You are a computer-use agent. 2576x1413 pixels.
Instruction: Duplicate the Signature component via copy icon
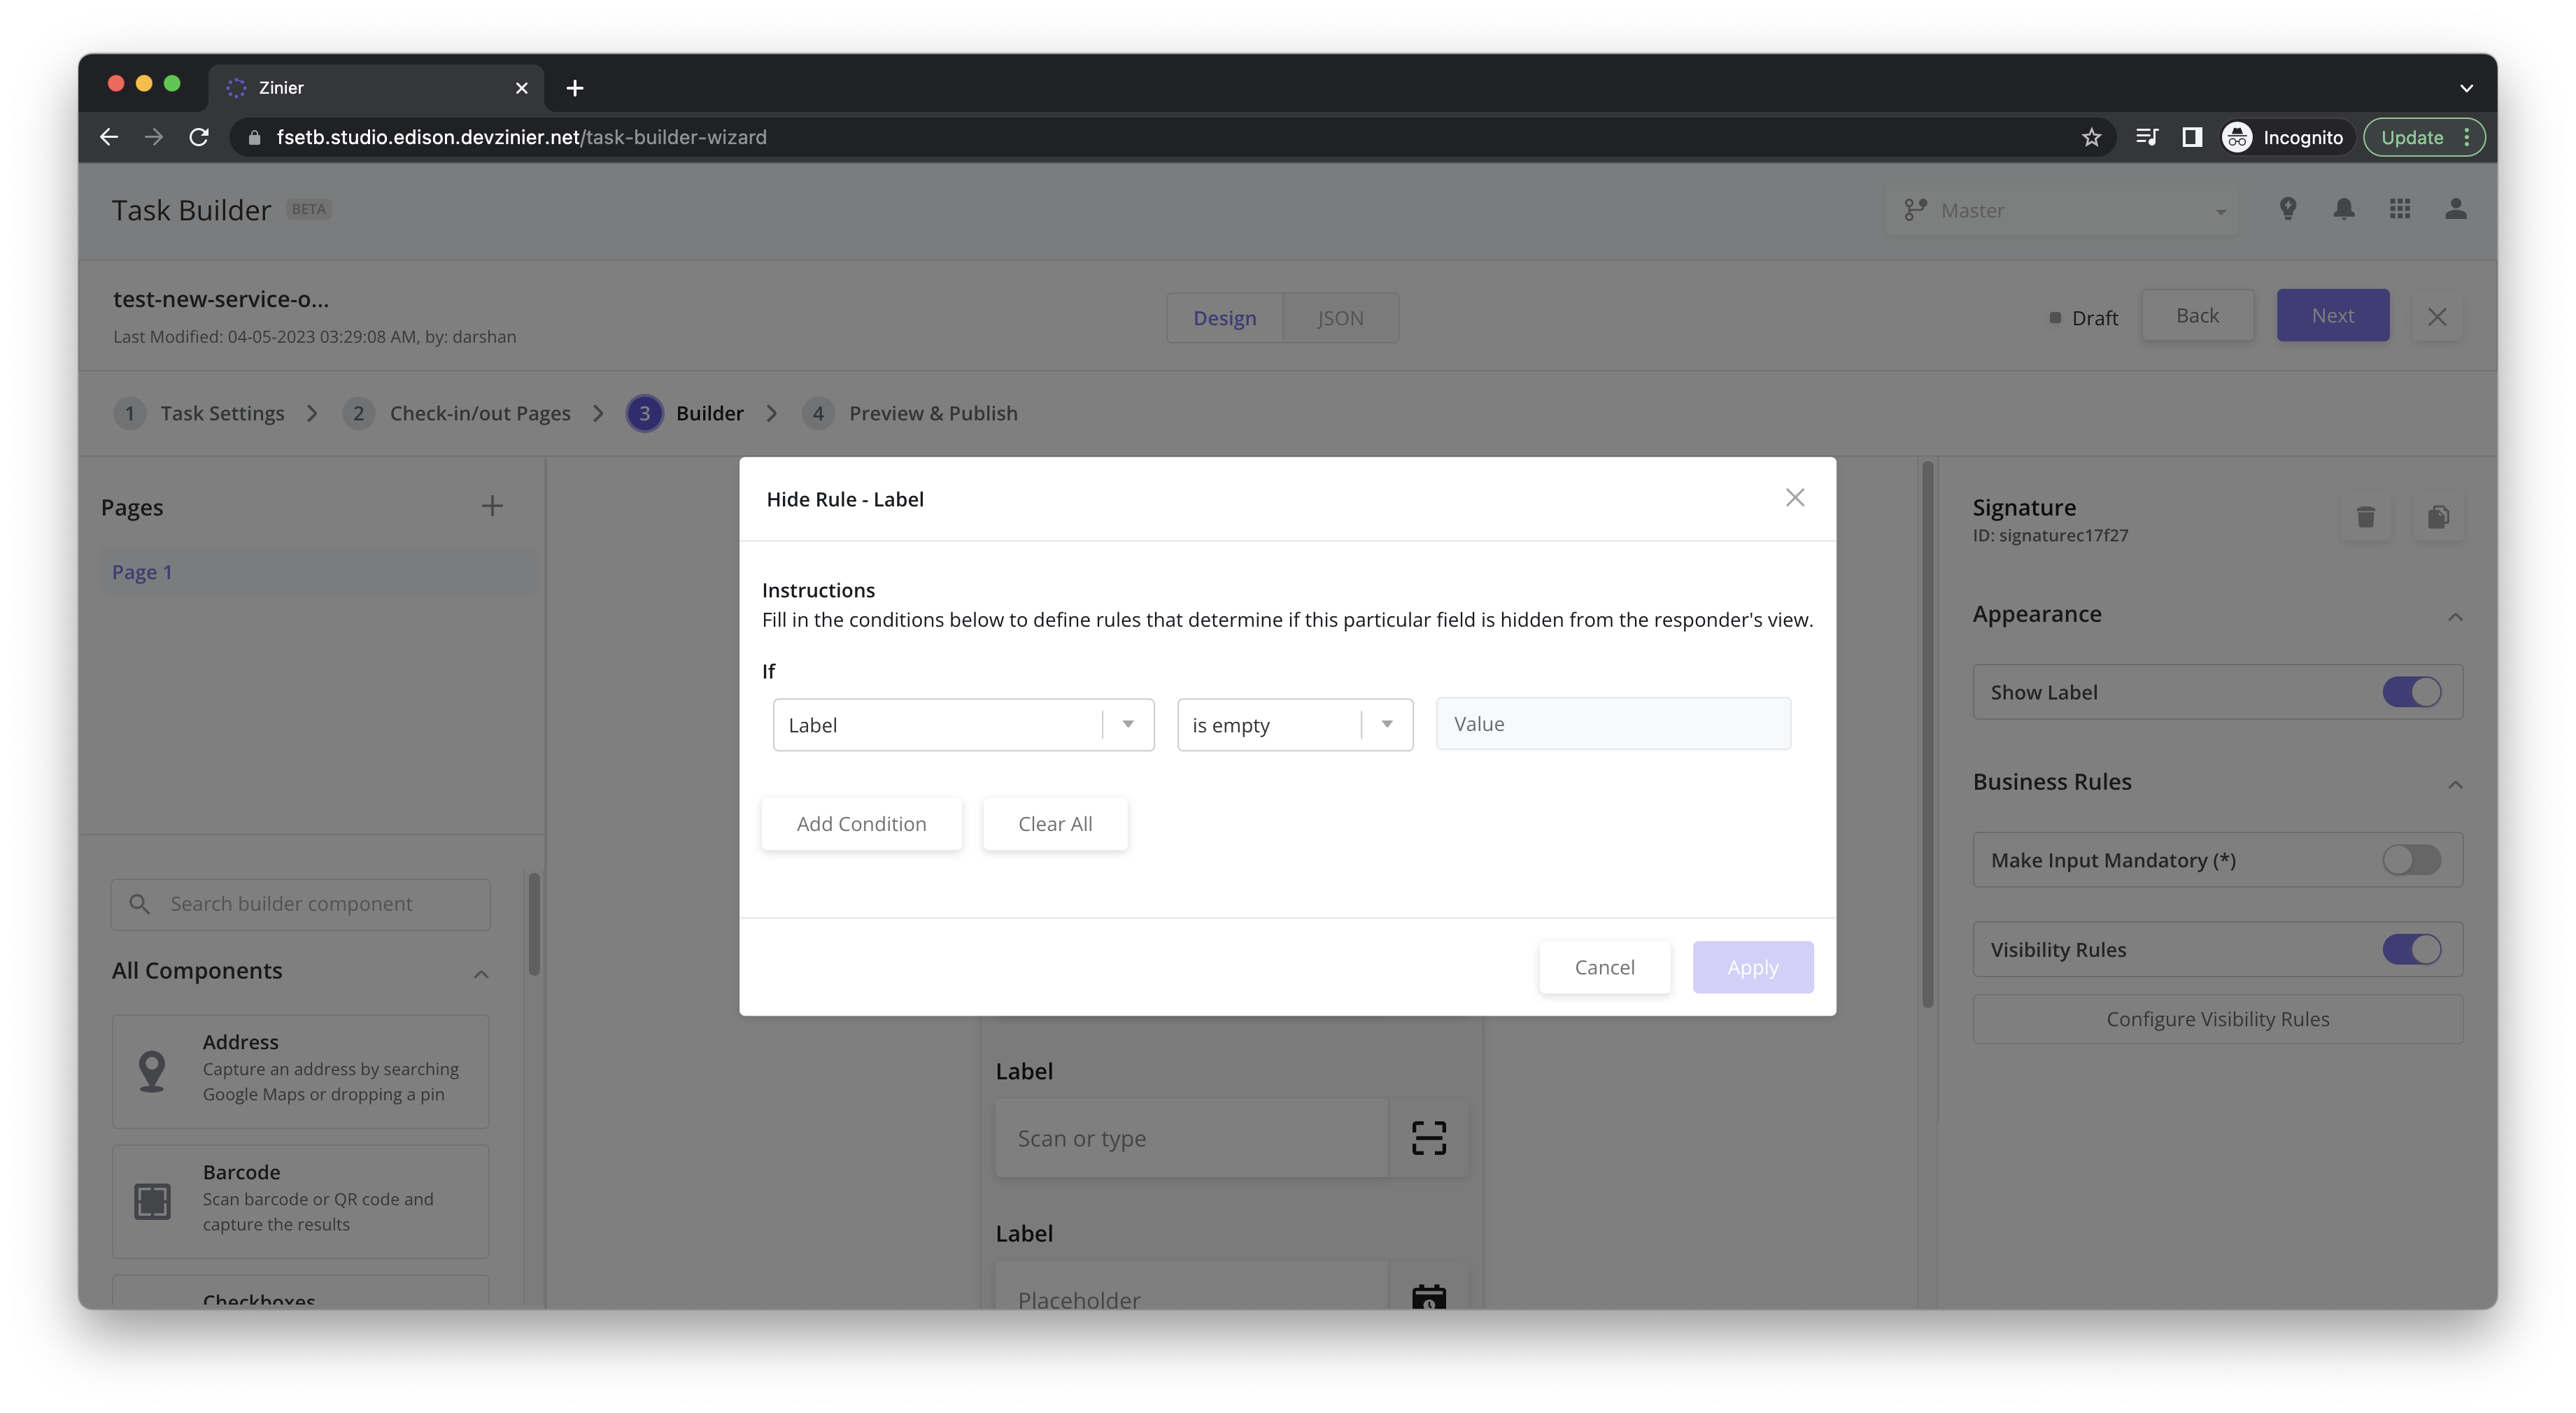tap(2437, 516)
